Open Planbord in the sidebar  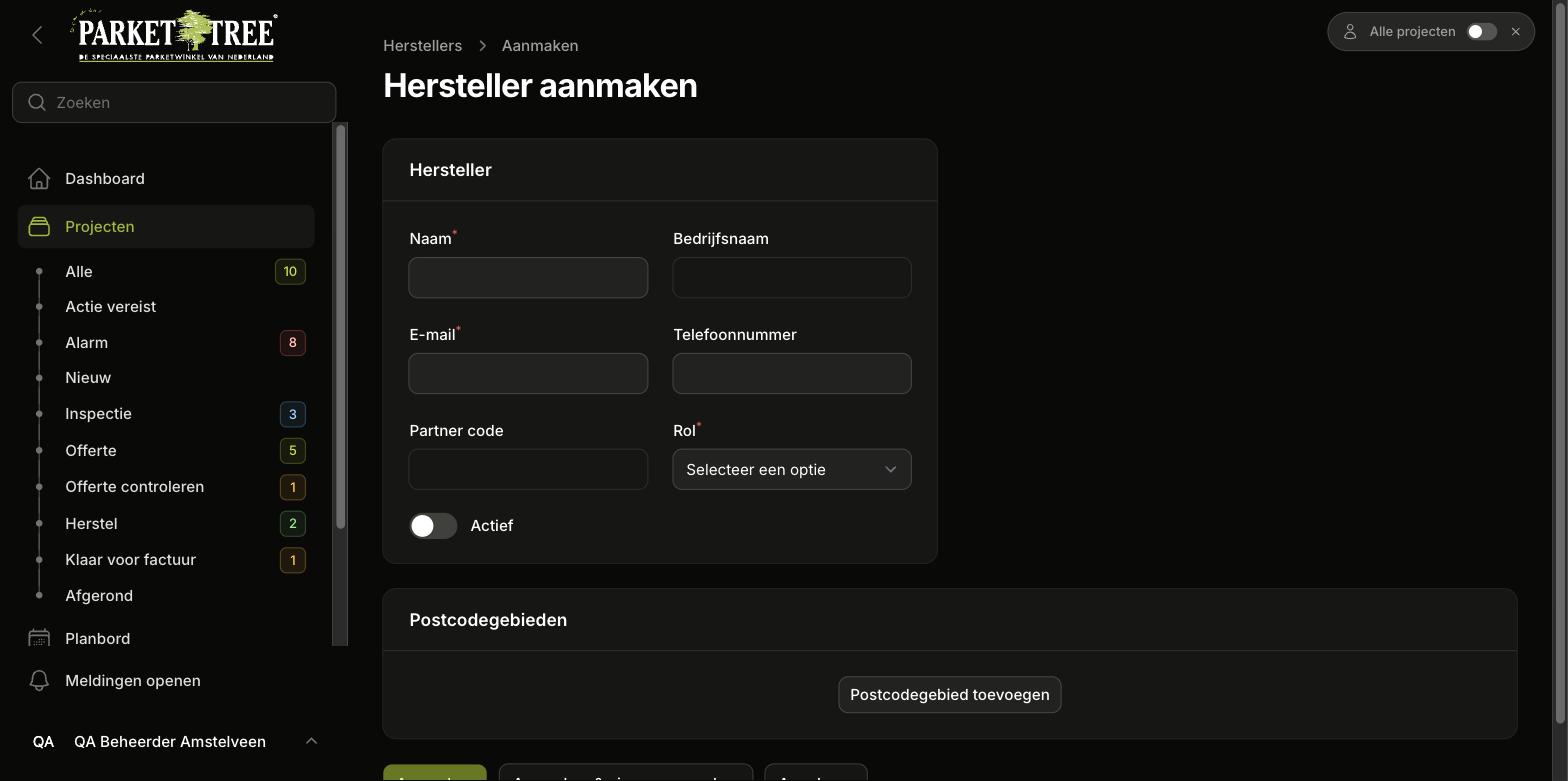click(166, 638)
